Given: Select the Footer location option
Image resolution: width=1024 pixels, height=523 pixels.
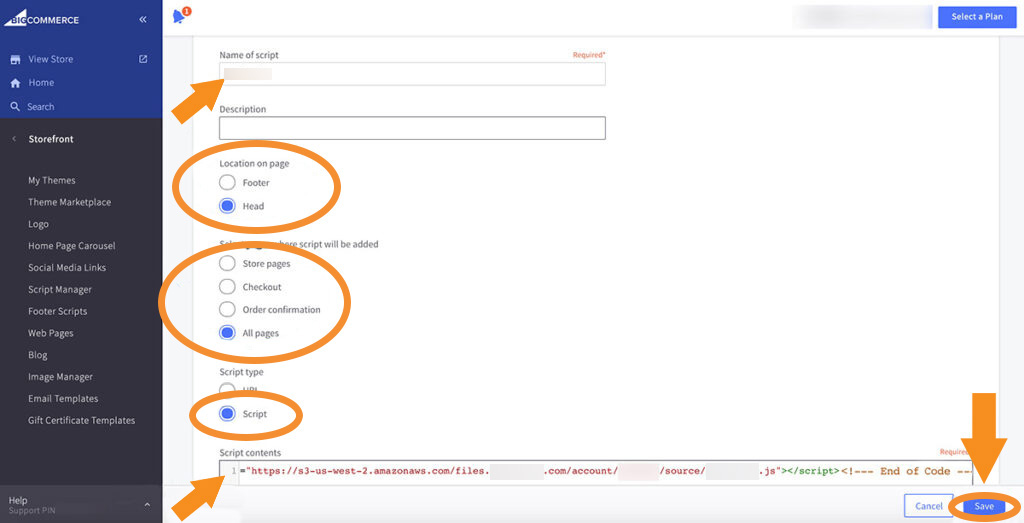Looking at the screenshot, I should [x=227, y=183].
